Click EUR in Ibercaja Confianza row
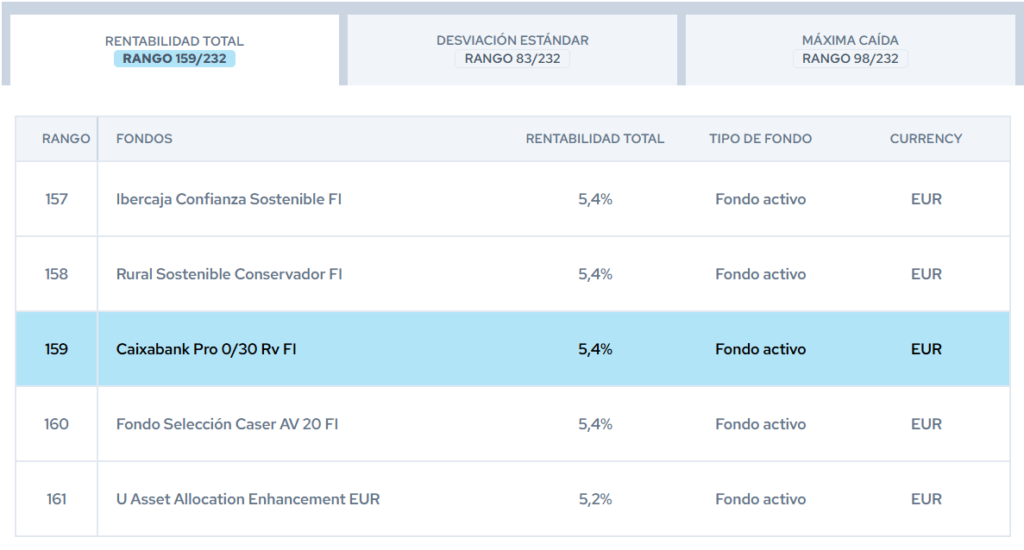This screenshot has width=1024, height=550. click(926, 199)
